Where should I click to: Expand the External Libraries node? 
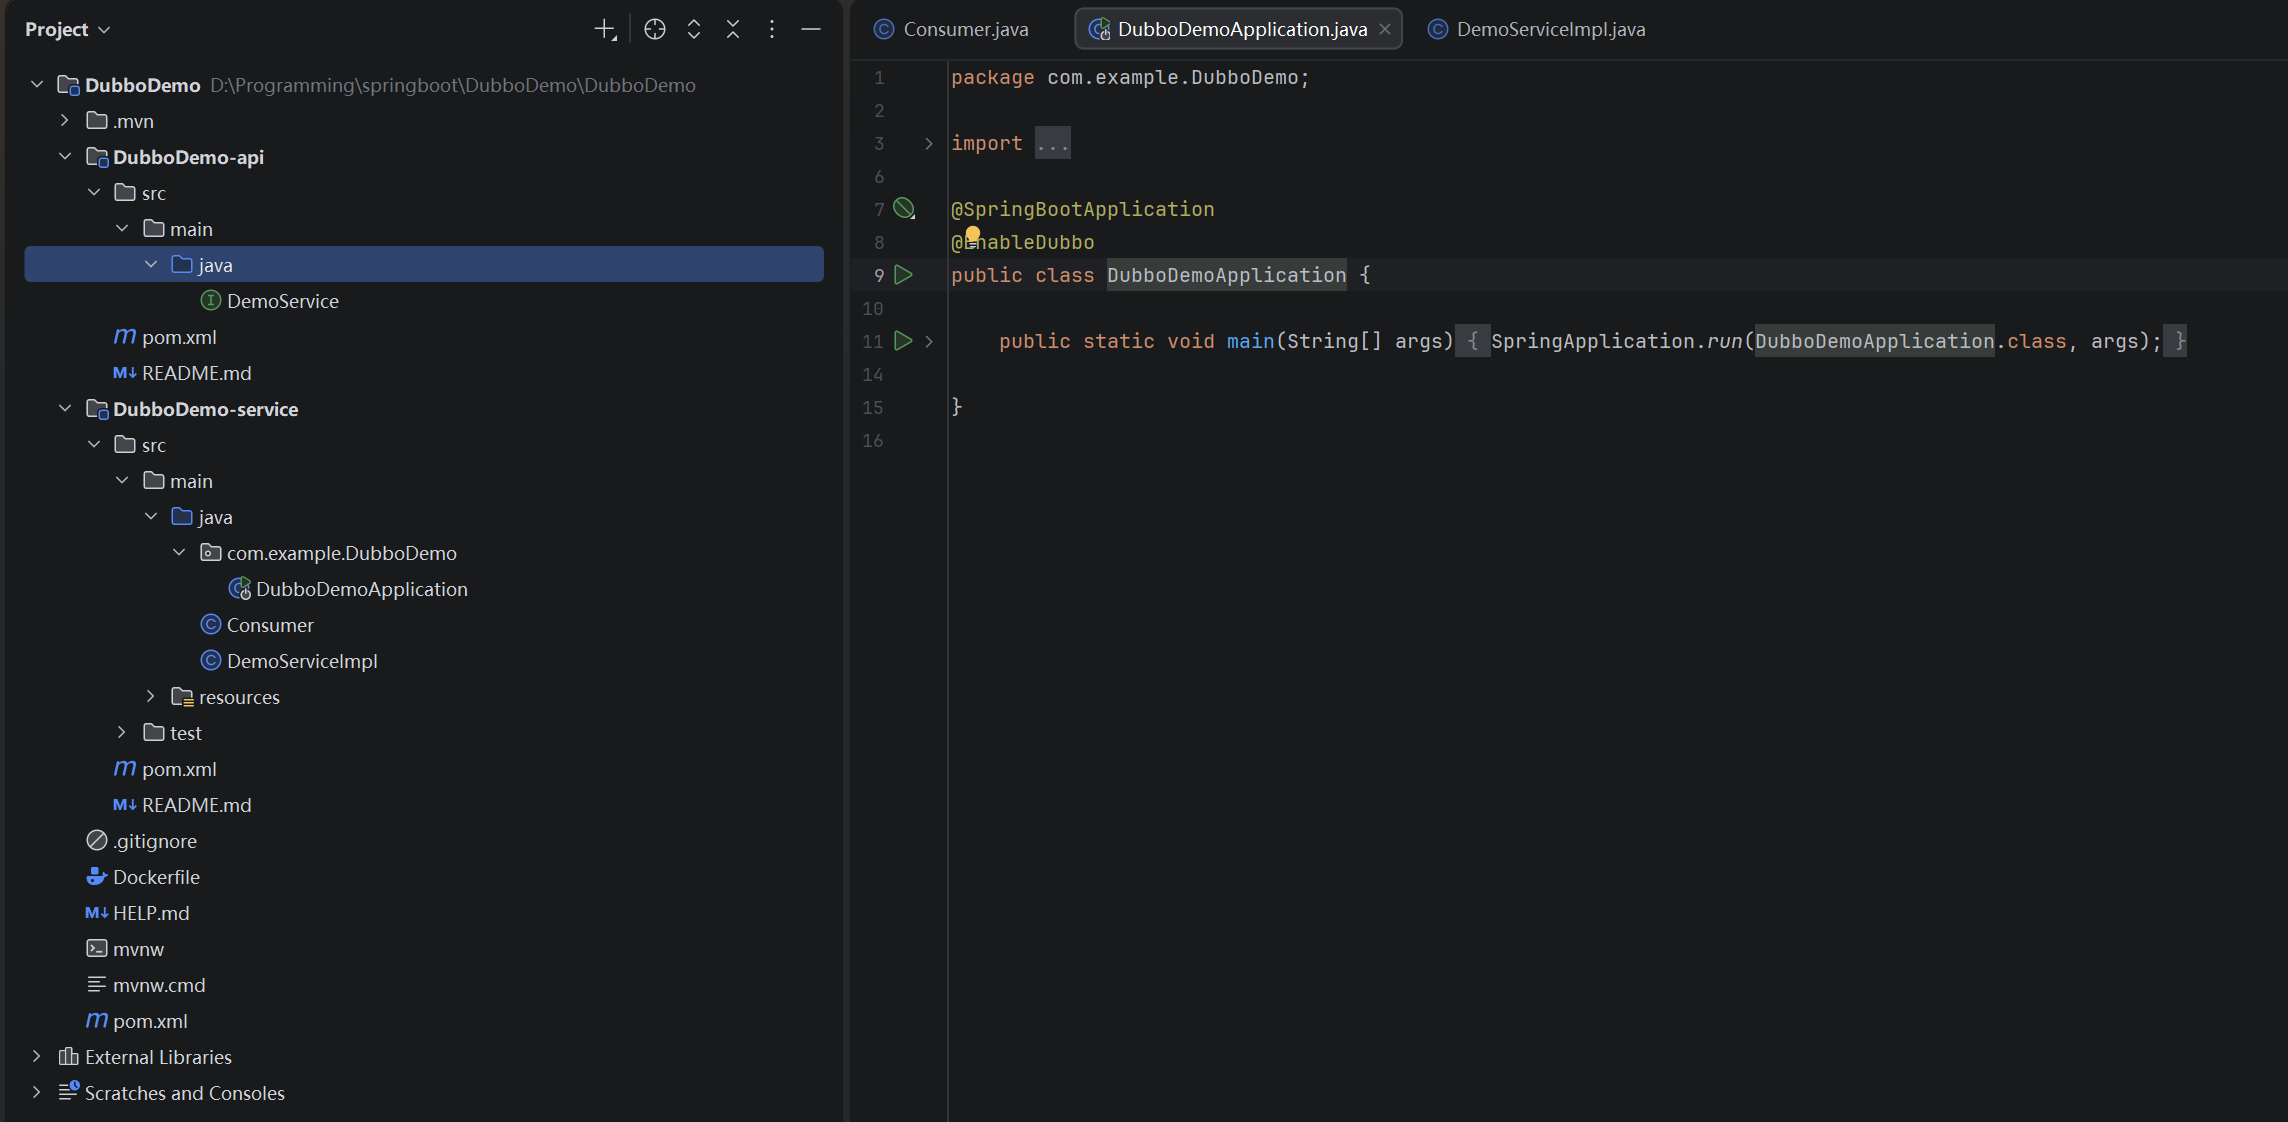point(37,1057)
